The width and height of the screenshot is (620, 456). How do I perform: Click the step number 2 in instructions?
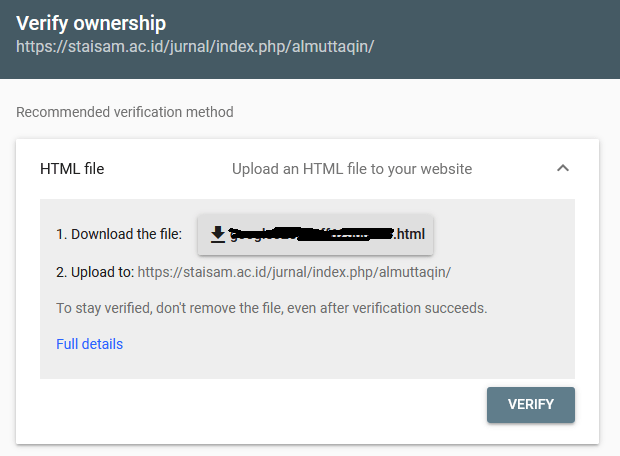(x=60, y=272)
